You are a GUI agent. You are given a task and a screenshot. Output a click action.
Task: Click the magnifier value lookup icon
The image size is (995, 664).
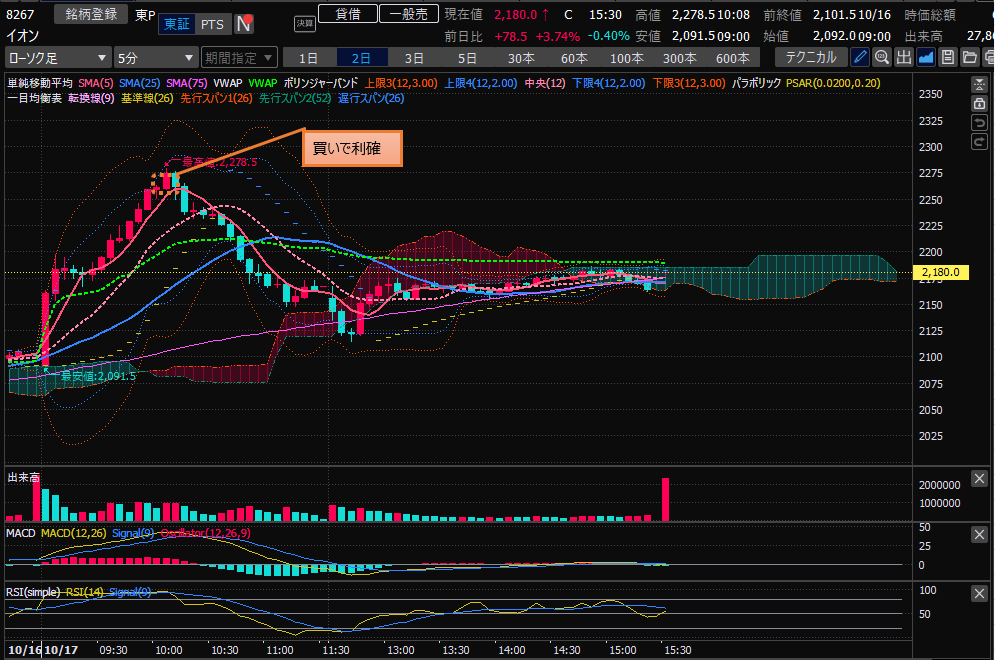[x=882, y=57]
